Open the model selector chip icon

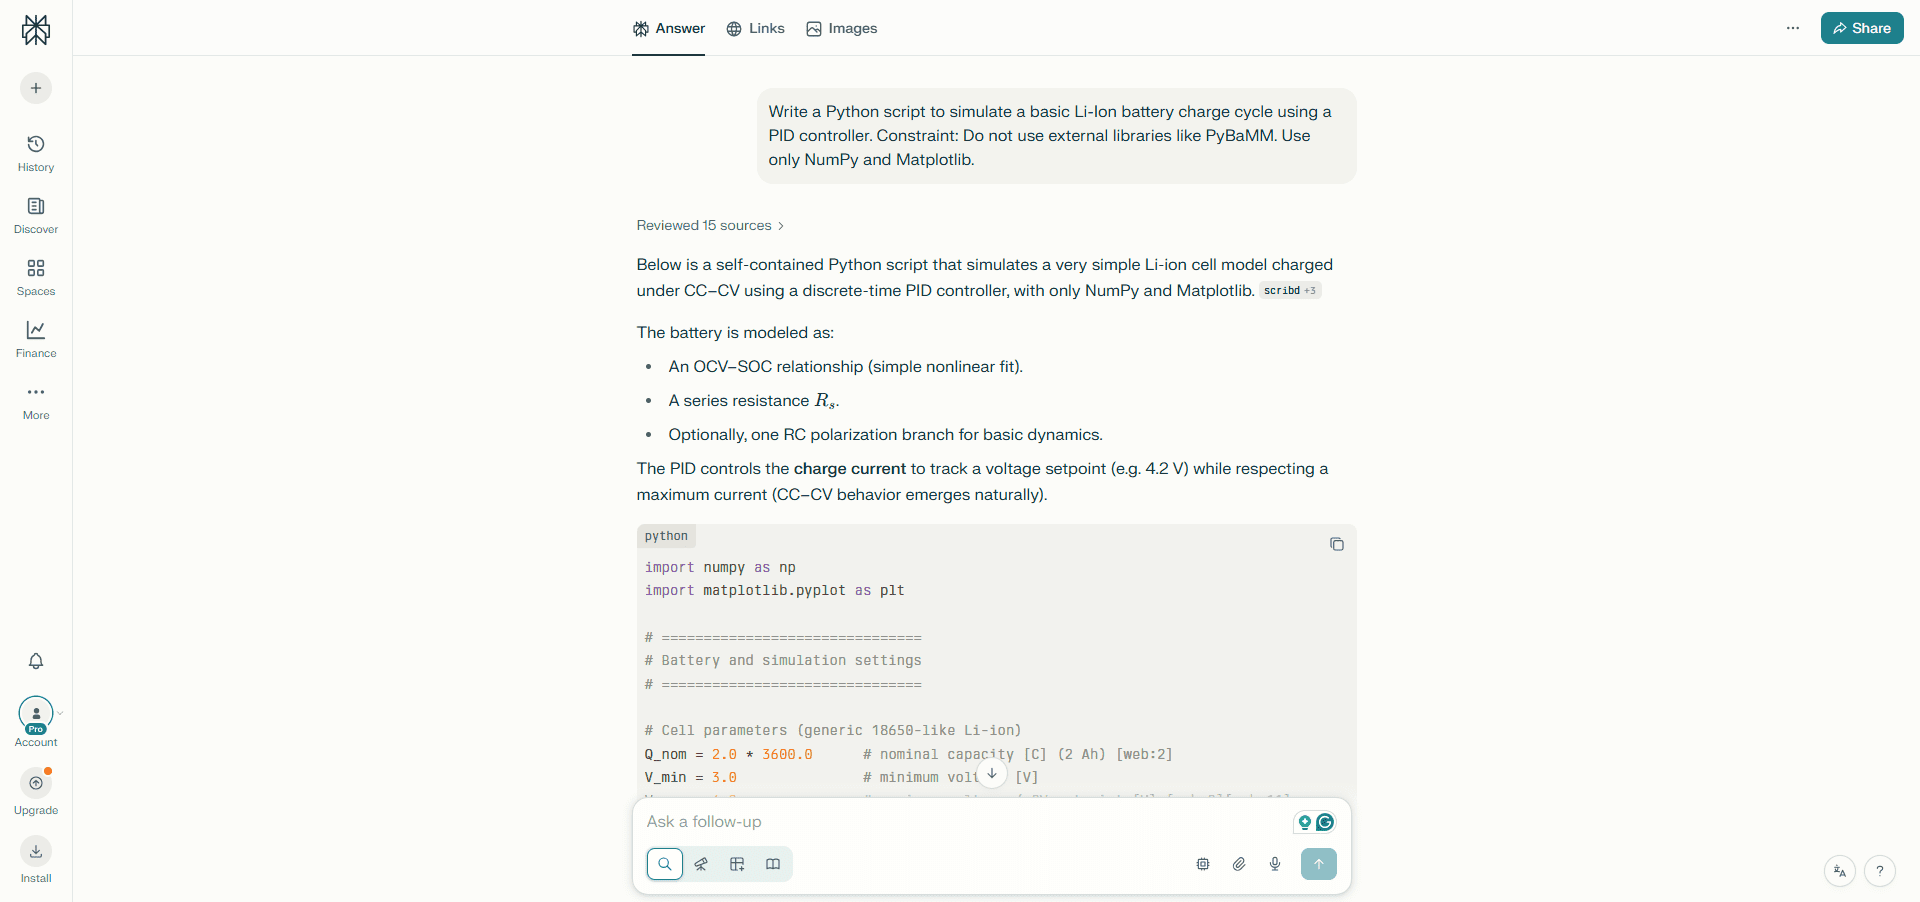tap(1202, 864)
